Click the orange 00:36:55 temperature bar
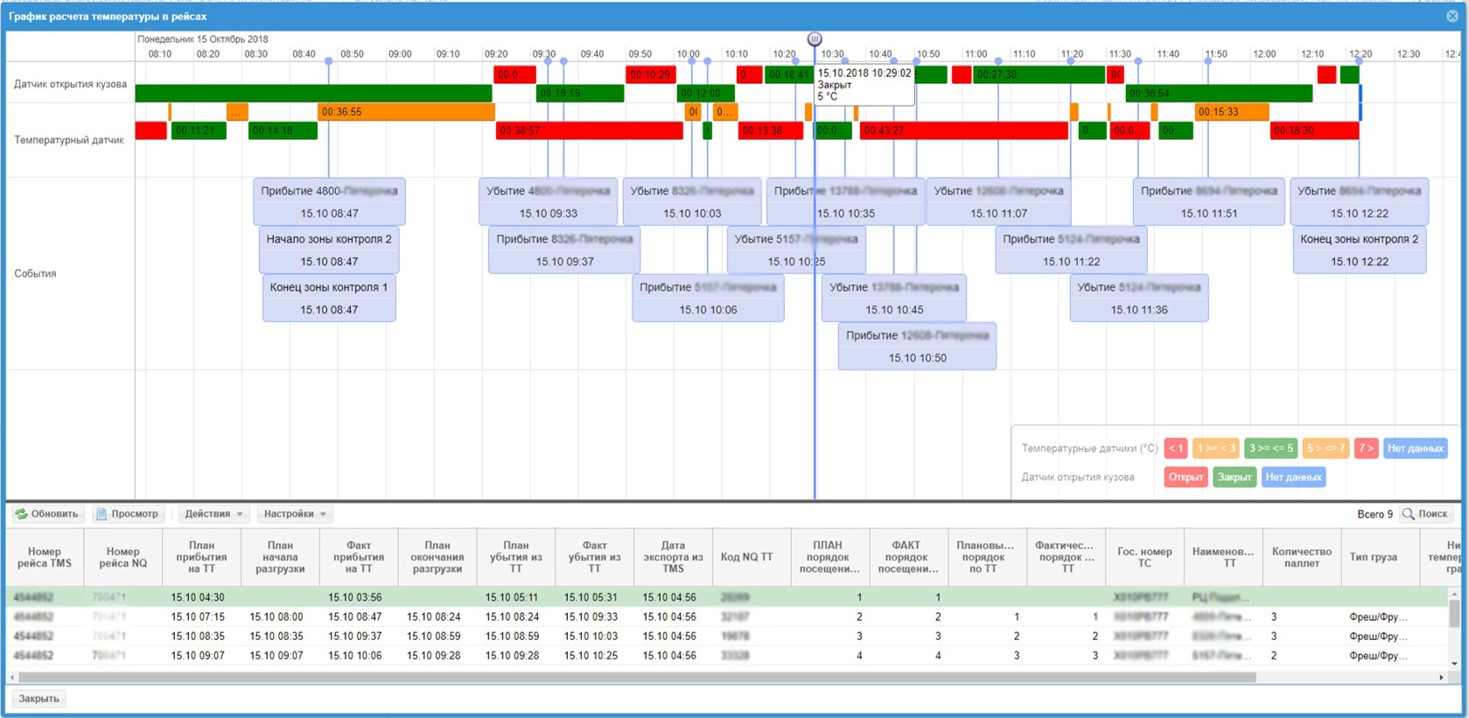The width and height of the screenshot is (1469, 718). (406, 112)
